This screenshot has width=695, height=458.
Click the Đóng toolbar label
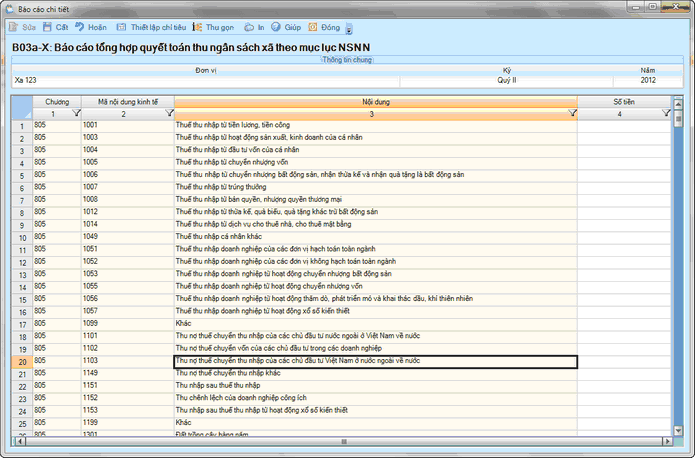331,27
